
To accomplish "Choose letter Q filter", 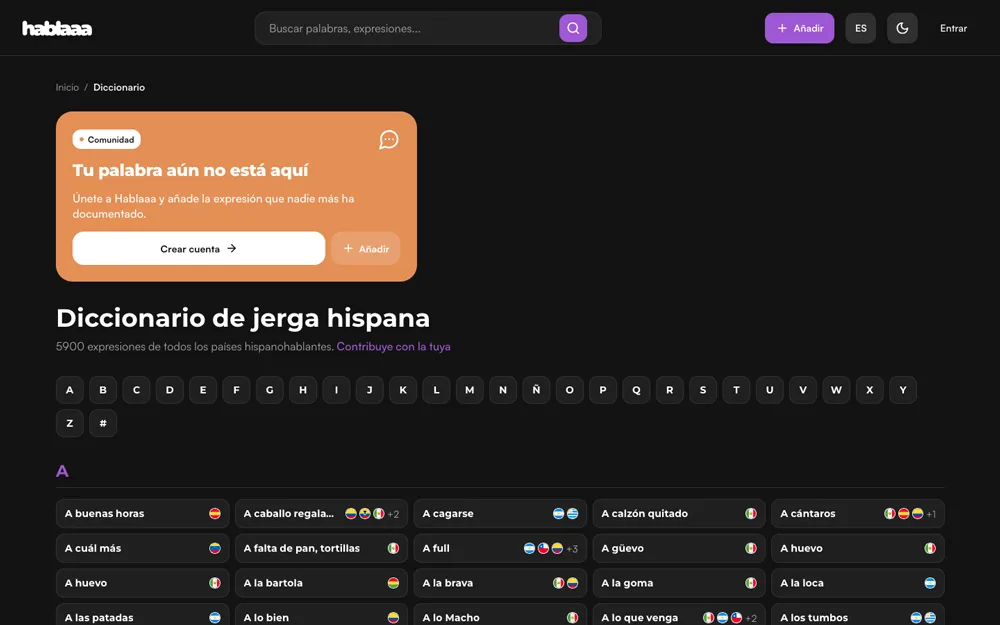I will 636,390.
